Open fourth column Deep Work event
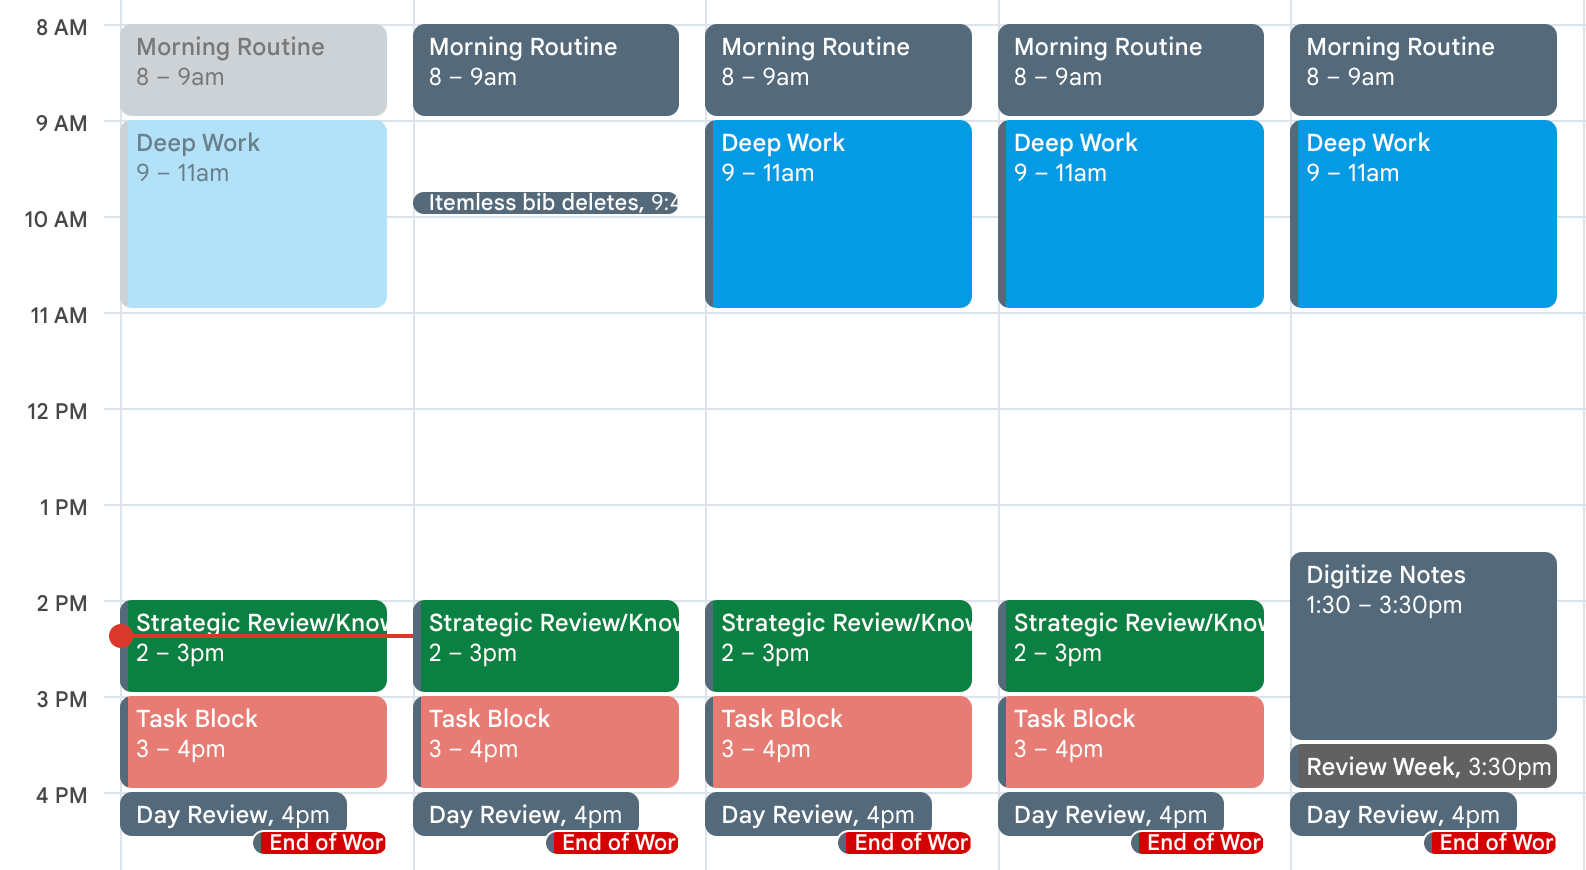The width and height of the screenshot is (1586, 870). [1131, 214]
